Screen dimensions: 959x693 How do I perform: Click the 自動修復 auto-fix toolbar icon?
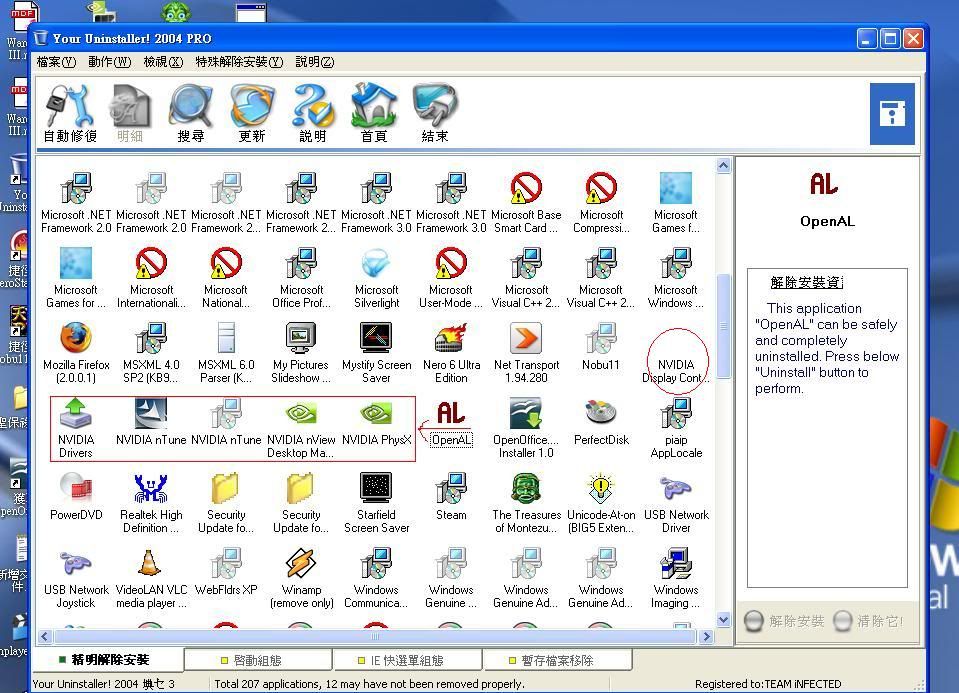coord(69,112)
